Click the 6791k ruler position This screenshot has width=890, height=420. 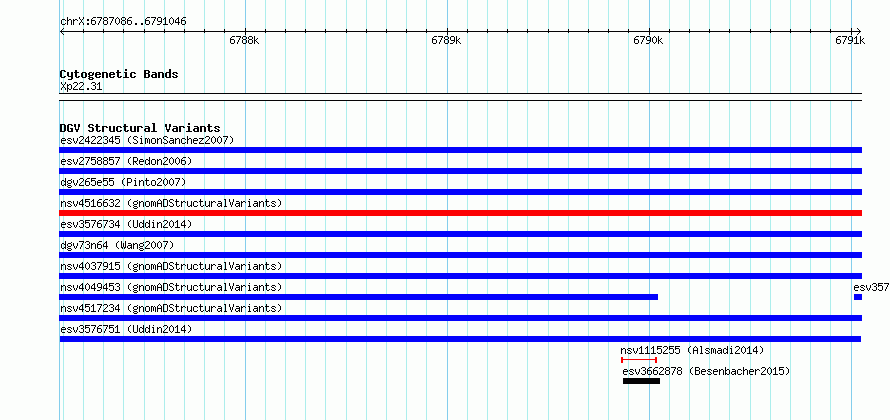coord(850,40)
